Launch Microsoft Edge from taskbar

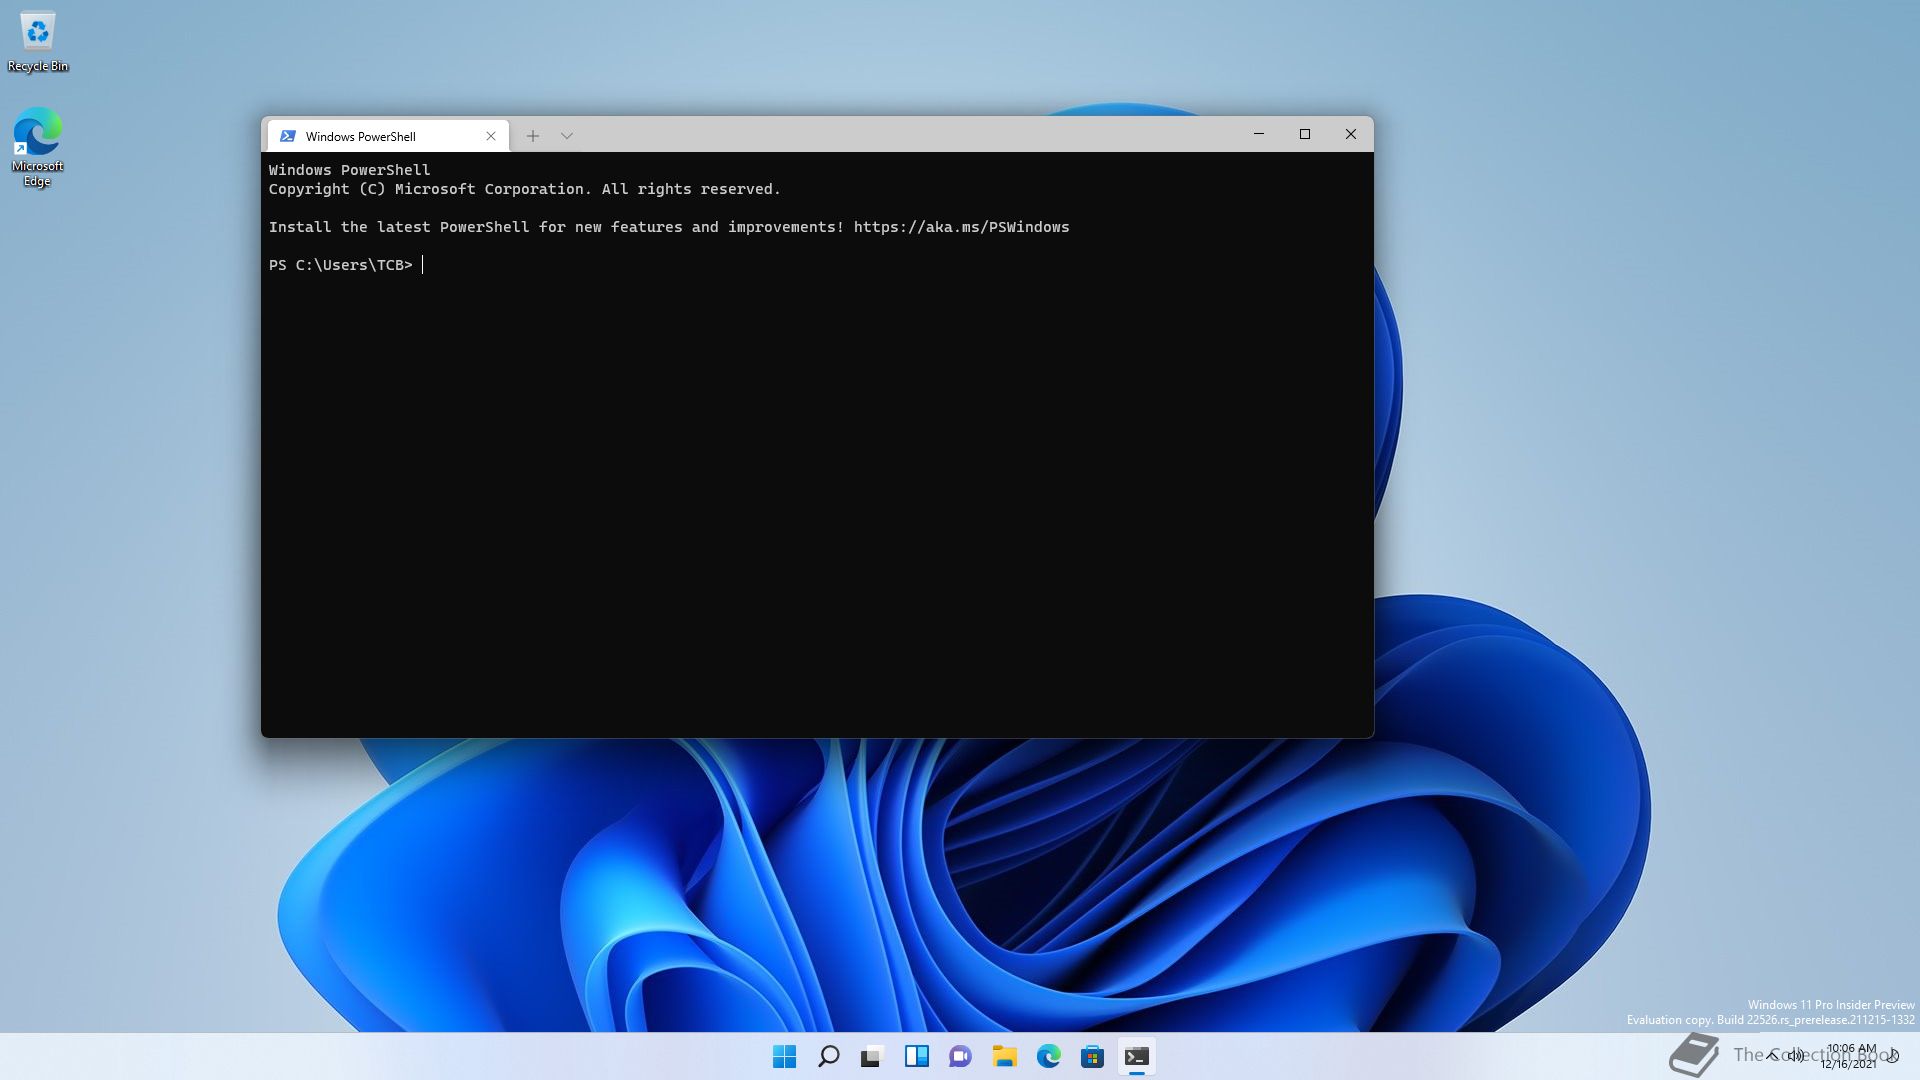(x=1049, y=1056)
